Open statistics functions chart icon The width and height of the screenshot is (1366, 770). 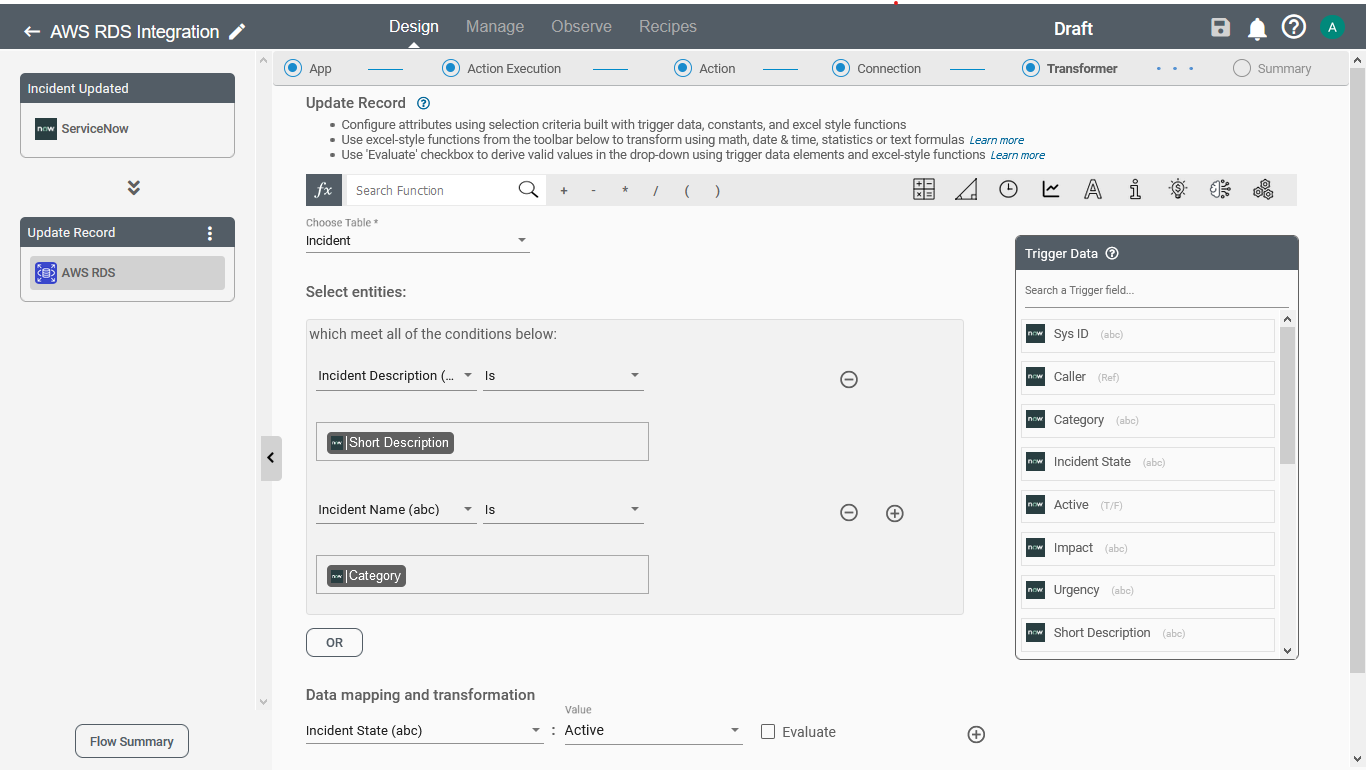[x=1051, y=189]
